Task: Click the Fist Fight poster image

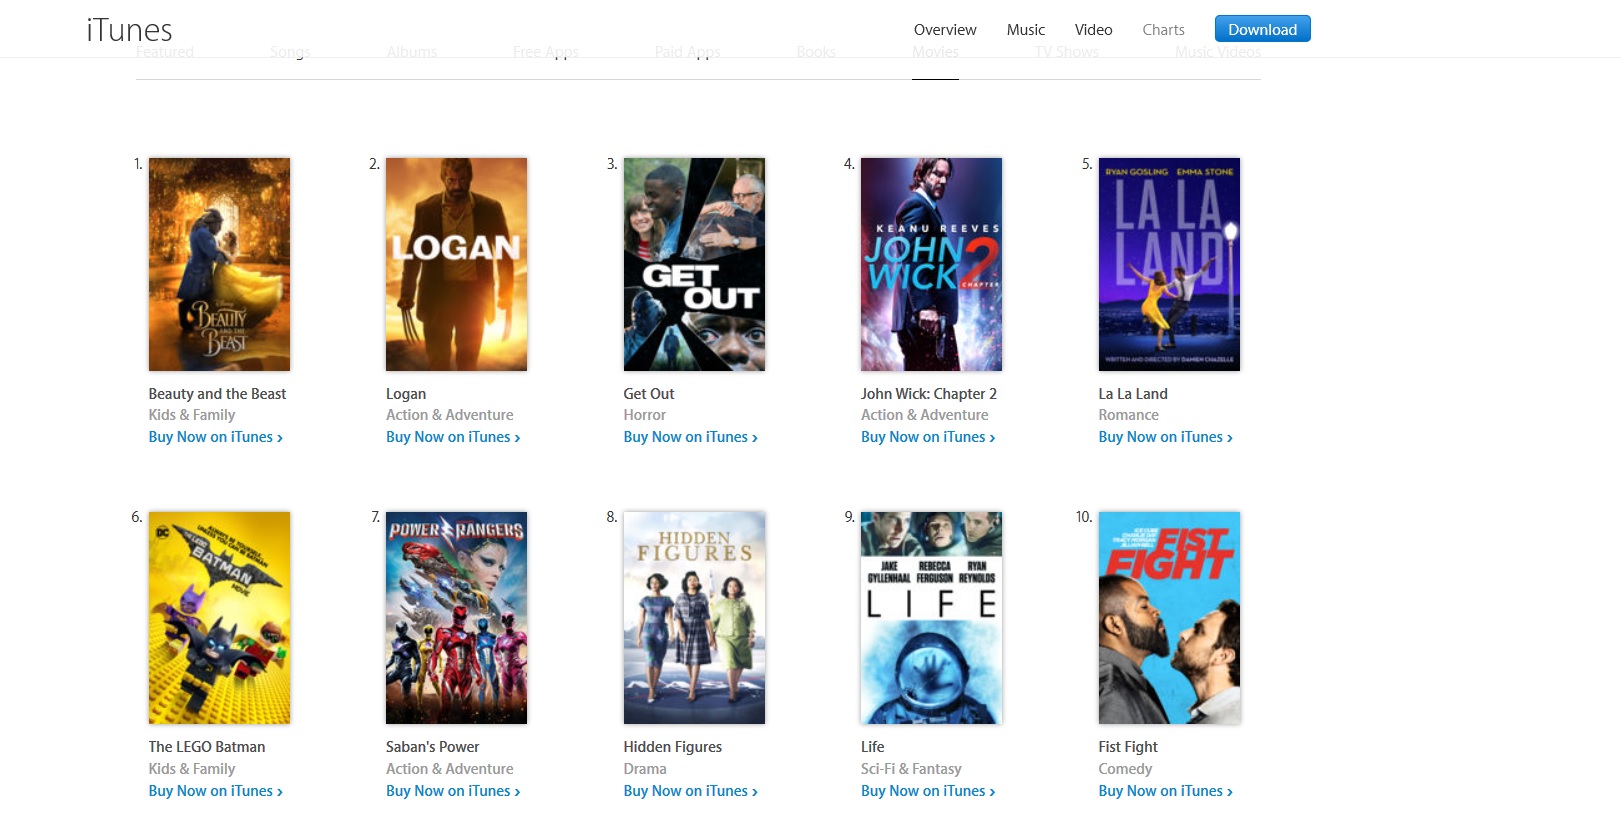Action: [1169, 618]
